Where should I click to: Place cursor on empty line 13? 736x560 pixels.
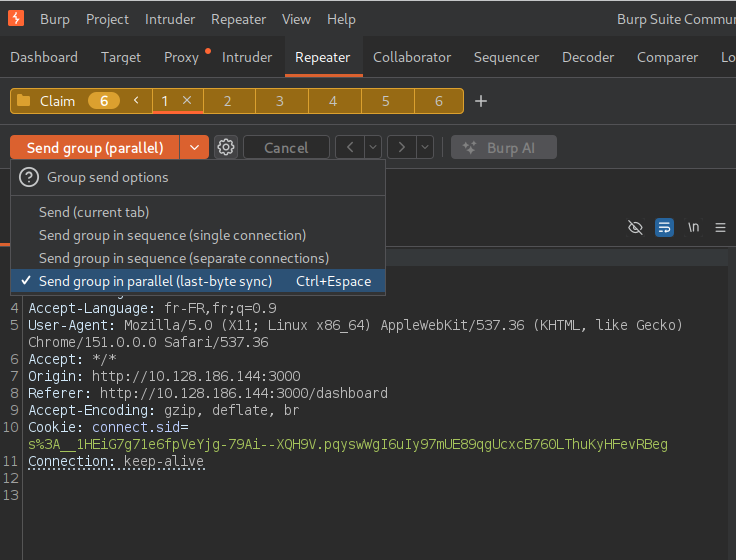(376, 495)
